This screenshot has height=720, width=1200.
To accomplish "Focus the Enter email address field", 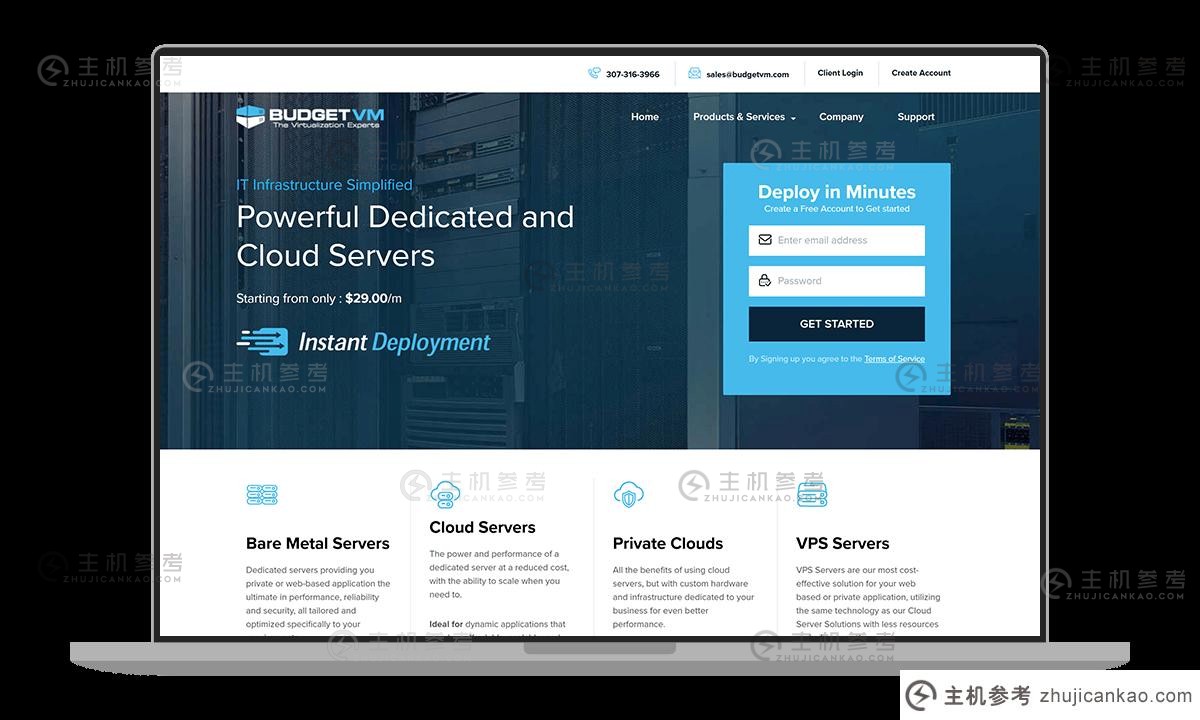I will click(x=837, y=240).
